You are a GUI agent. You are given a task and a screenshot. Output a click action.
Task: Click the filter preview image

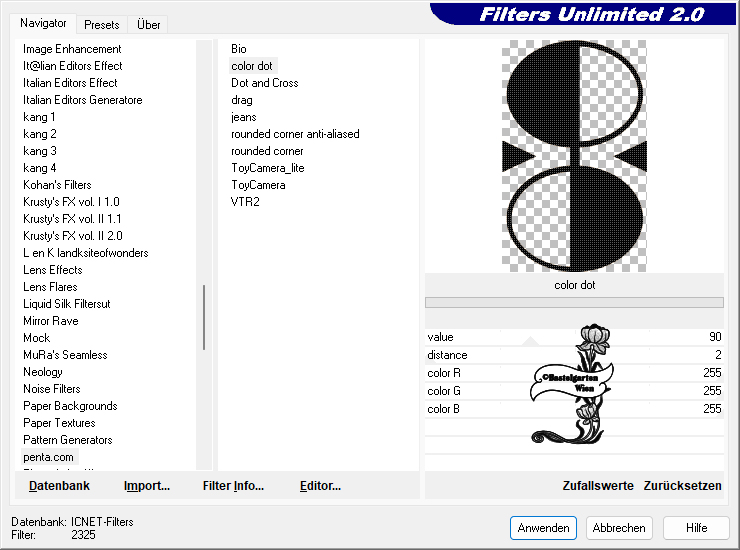pos(574,156)
